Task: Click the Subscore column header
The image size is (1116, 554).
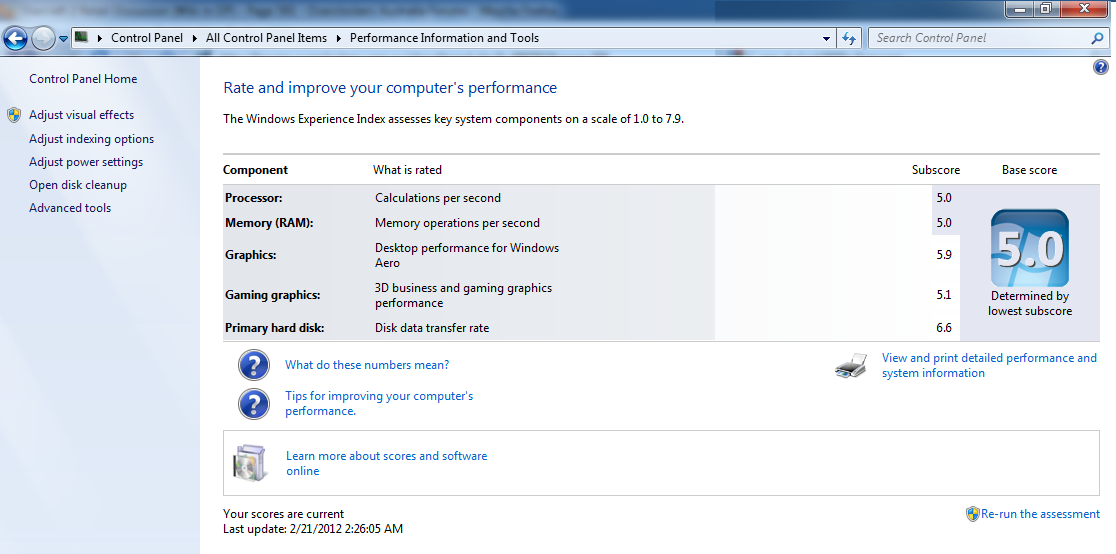Action: coord(936,170)
